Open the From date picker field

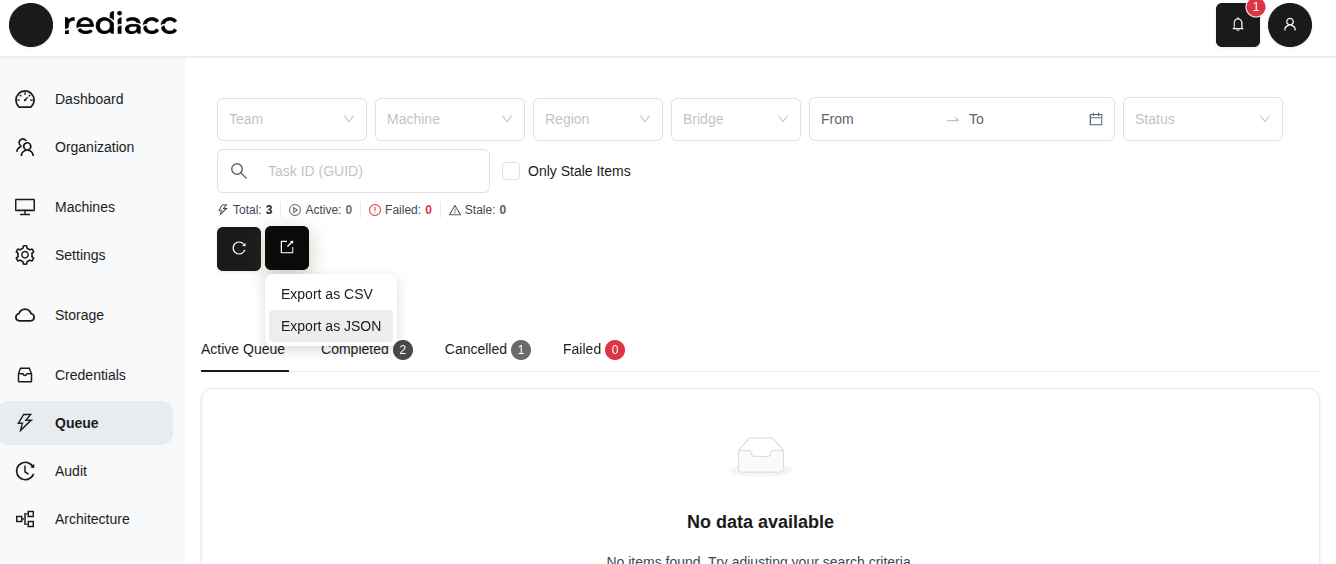coord(875,119)
